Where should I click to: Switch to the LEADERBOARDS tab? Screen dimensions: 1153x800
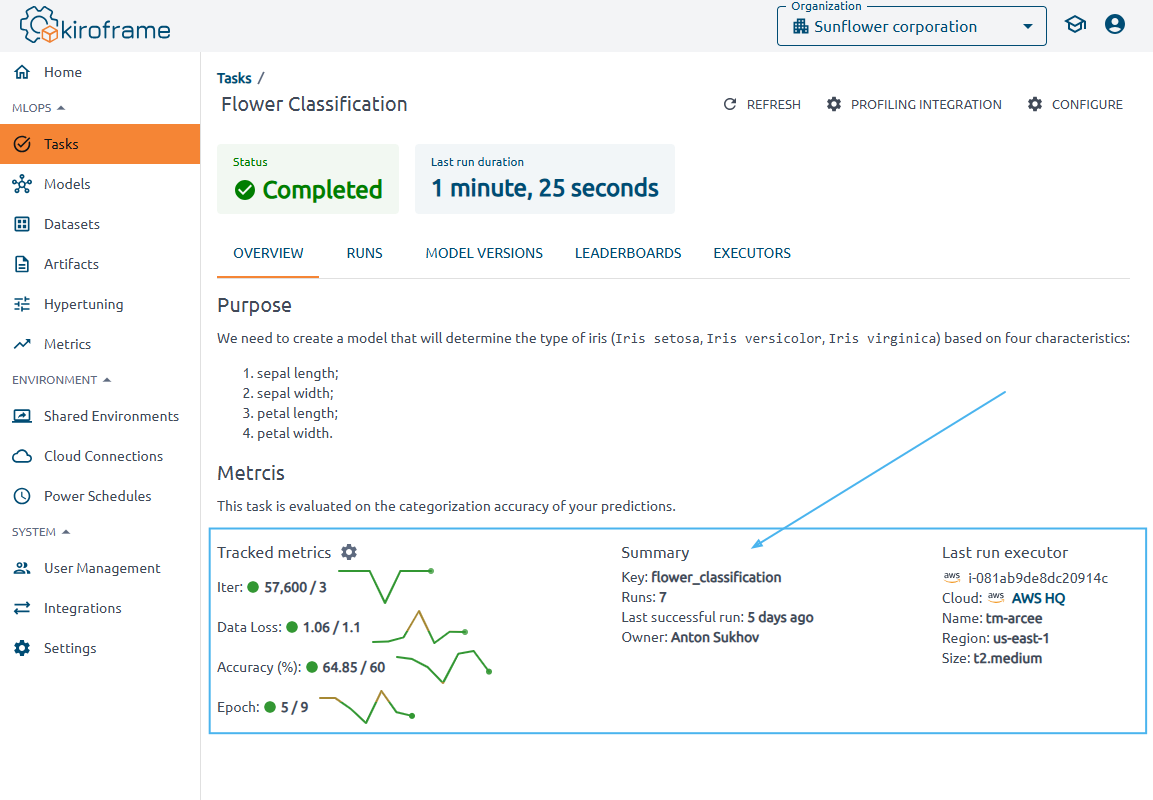click(628, 253)
